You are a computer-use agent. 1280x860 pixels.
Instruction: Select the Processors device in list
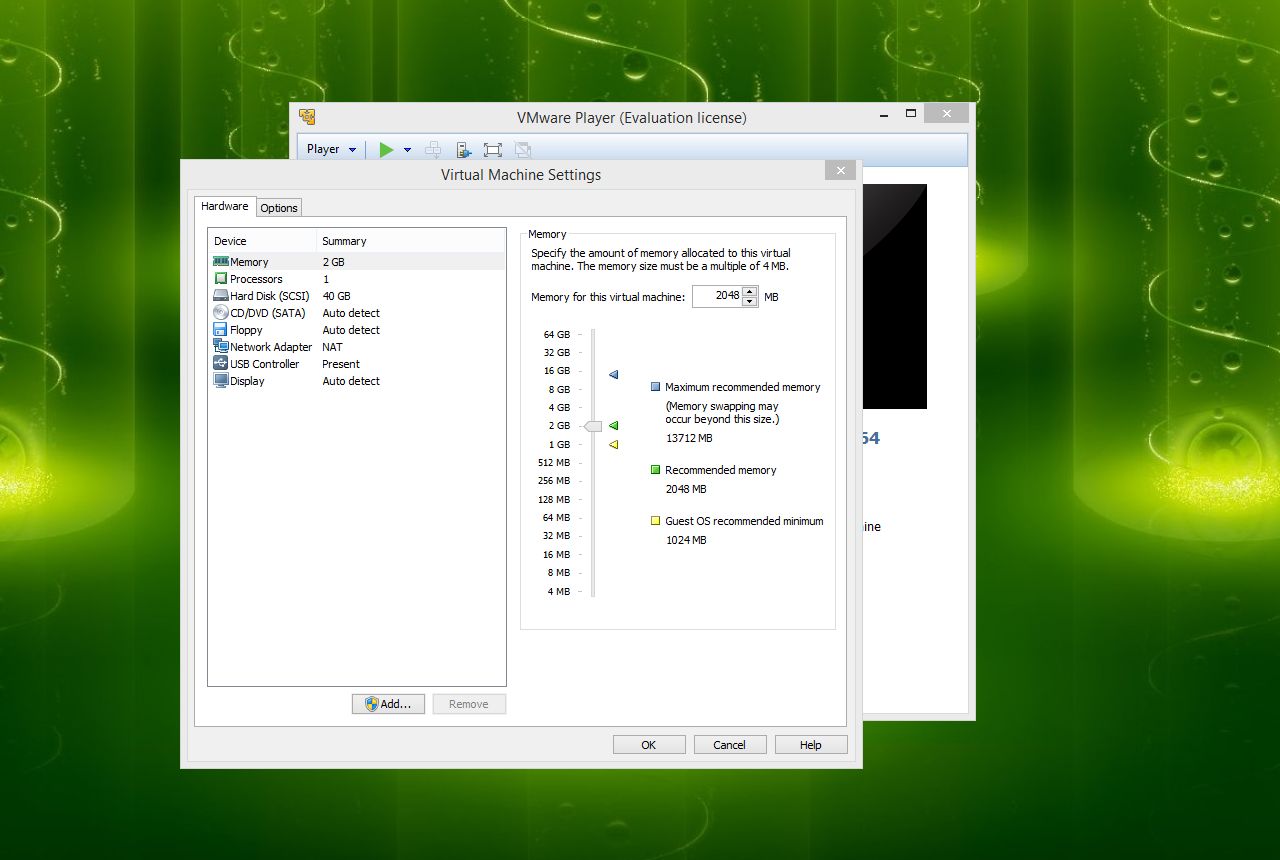tap(256, 279)
